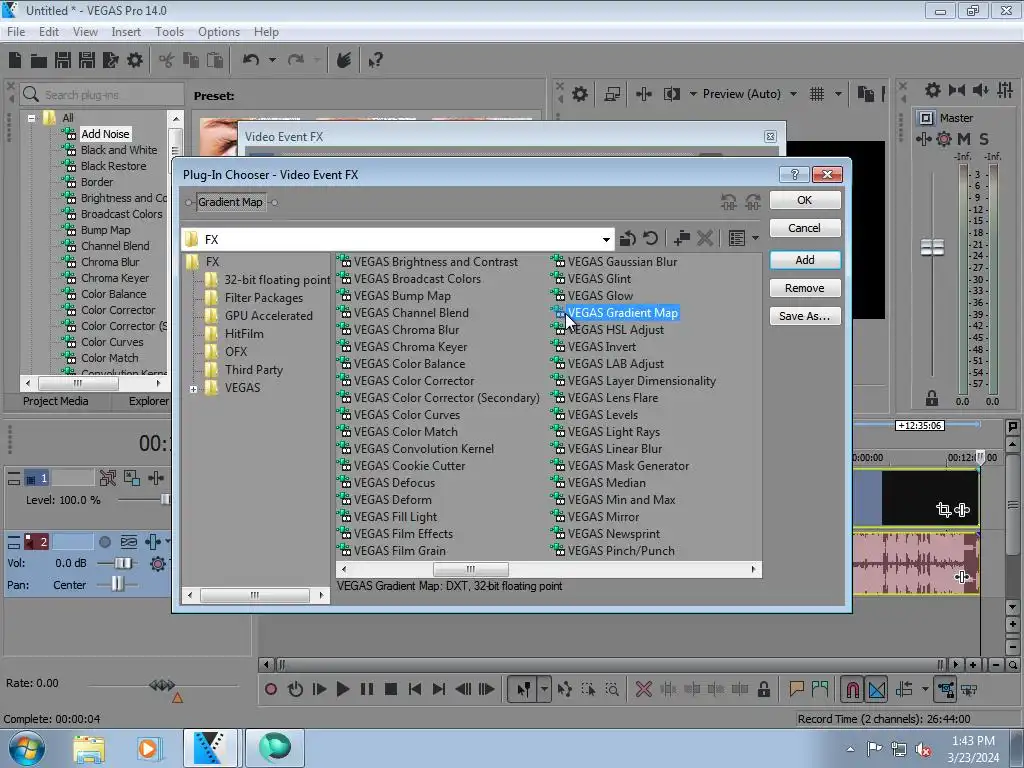Open the File menu
The height and width of the screenshot is (768, 1024).
point(16,31)
